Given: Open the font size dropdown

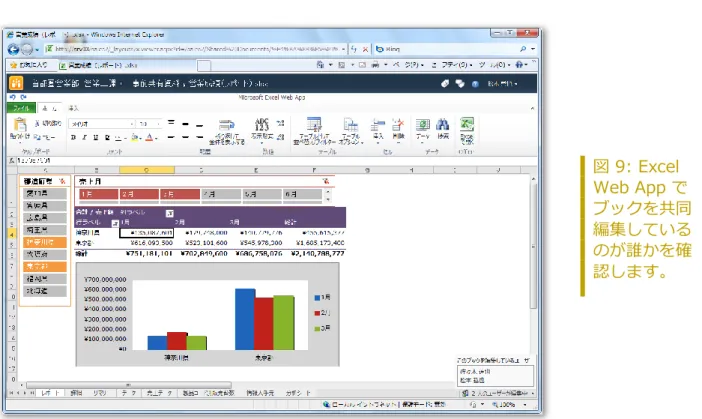Looking at the screenshot, I should click(158, 124).
